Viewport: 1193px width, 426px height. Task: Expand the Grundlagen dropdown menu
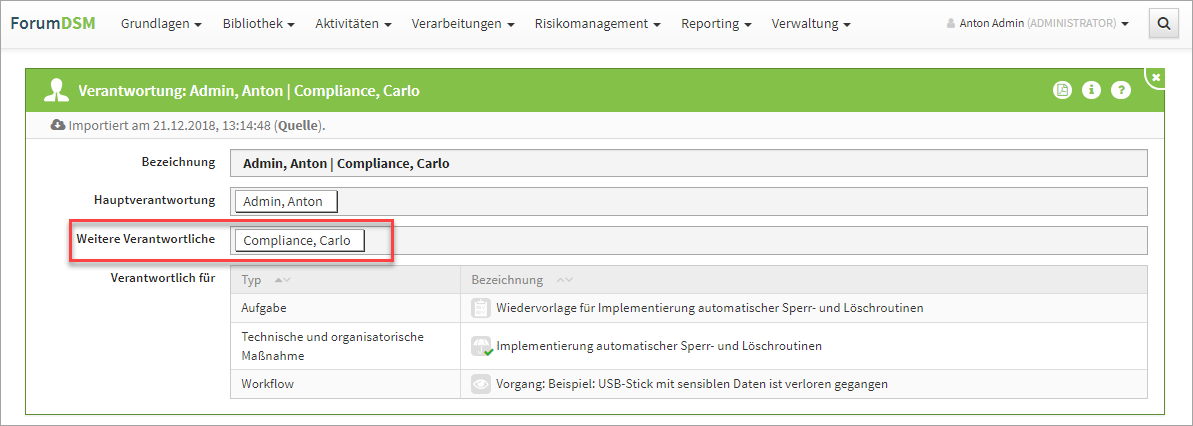tap(161, 24)
